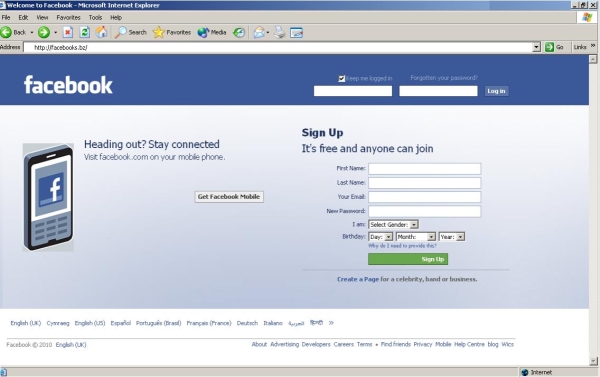Open the Favorites menu

coord(68,18)
